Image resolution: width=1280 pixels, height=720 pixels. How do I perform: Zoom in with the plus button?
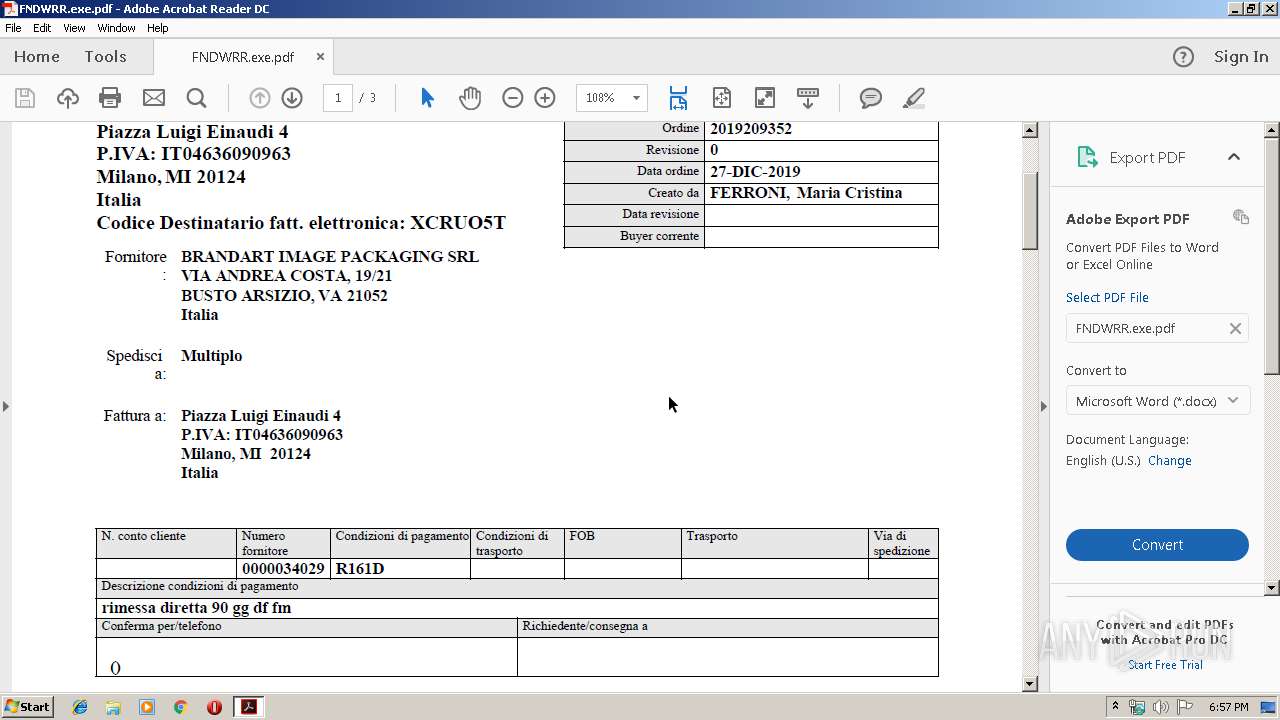(x=545, y=98)
